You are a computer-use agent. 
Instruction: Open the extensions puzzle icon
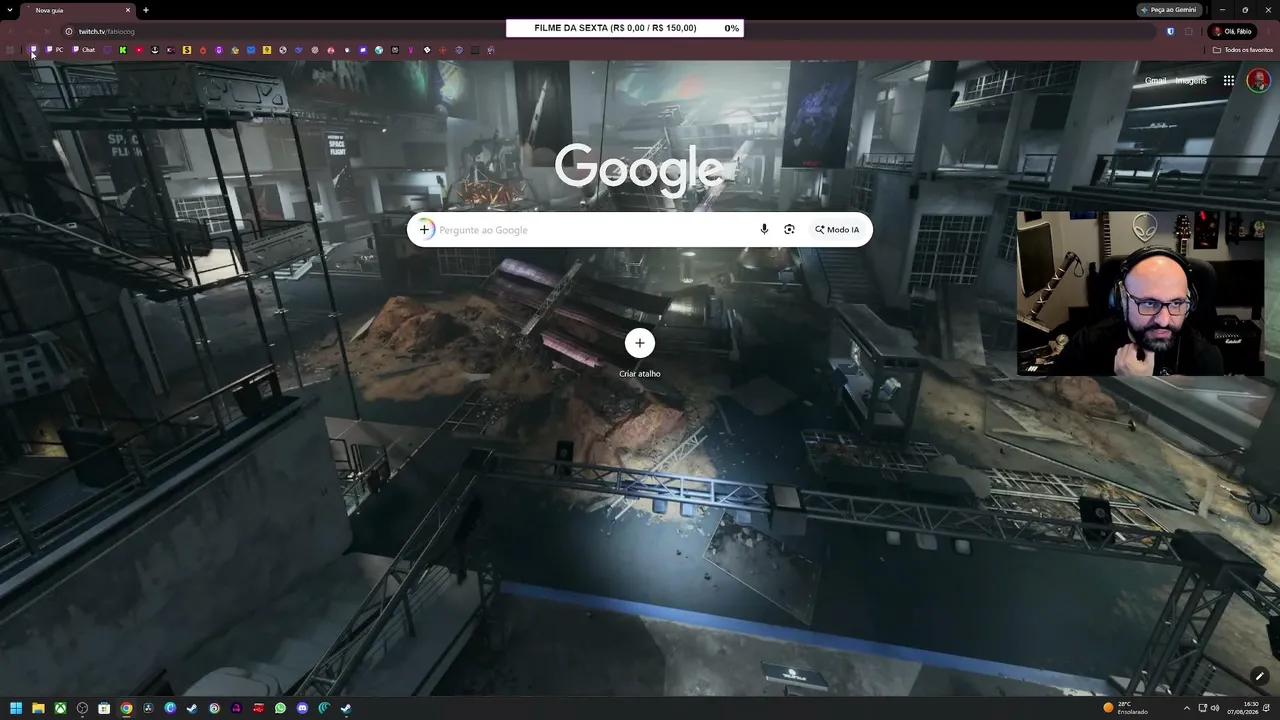tap(1189, 31)
